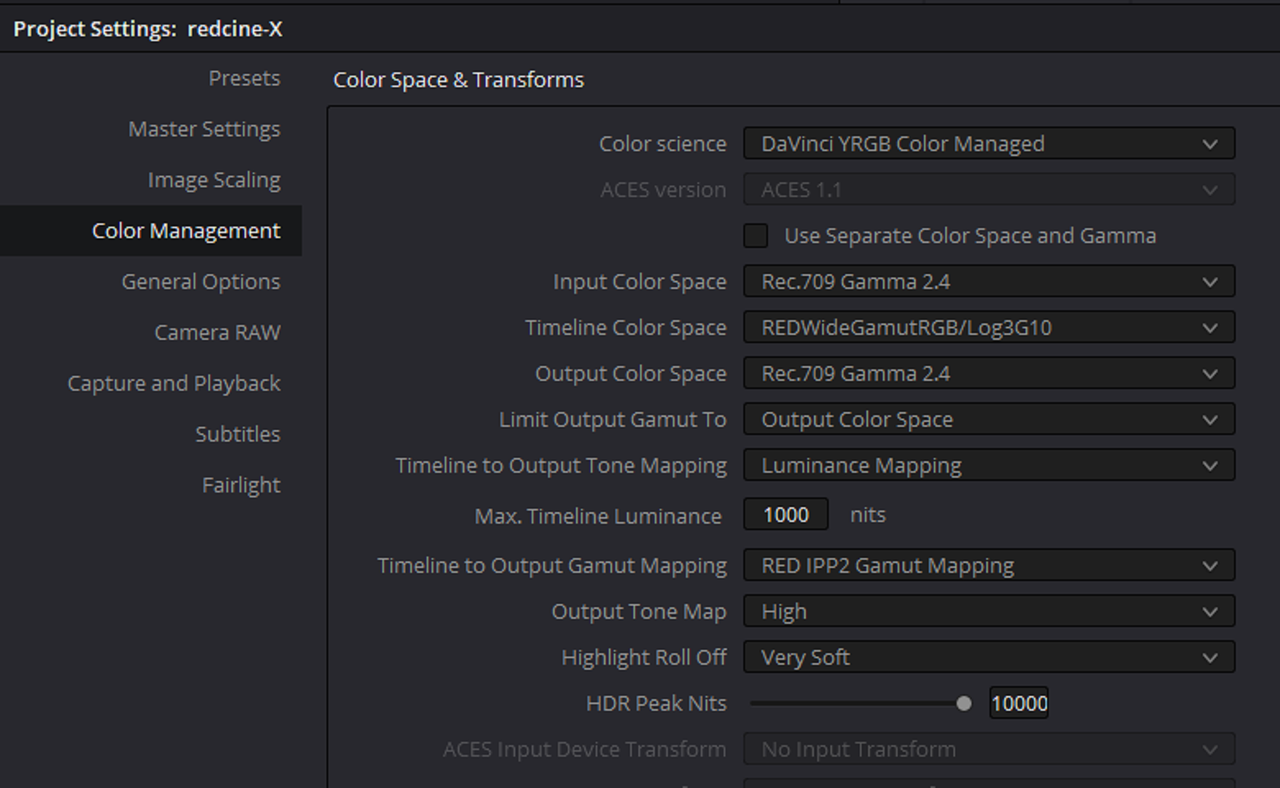Open the Master Settings section

pyautogui.click(x=204, y=129)
